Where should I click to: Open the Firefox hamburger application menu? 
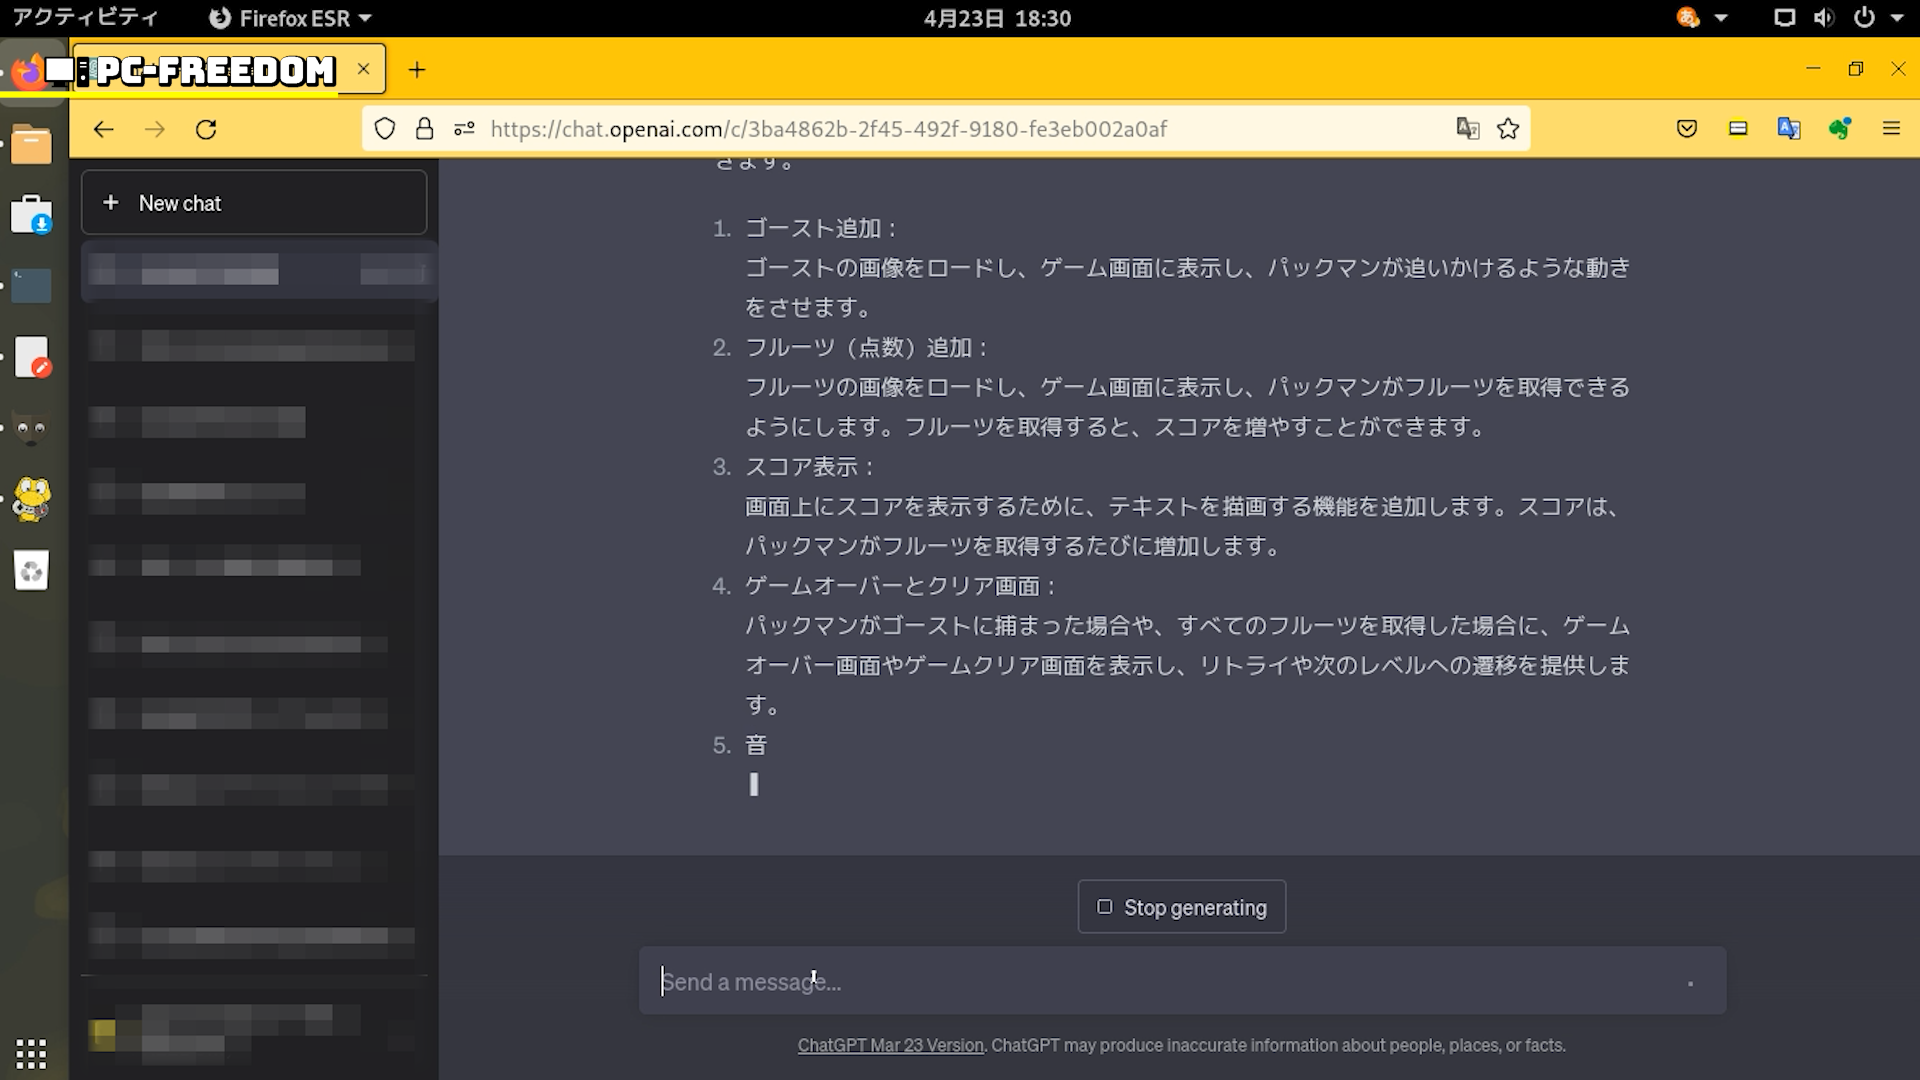pos(1891,129)
